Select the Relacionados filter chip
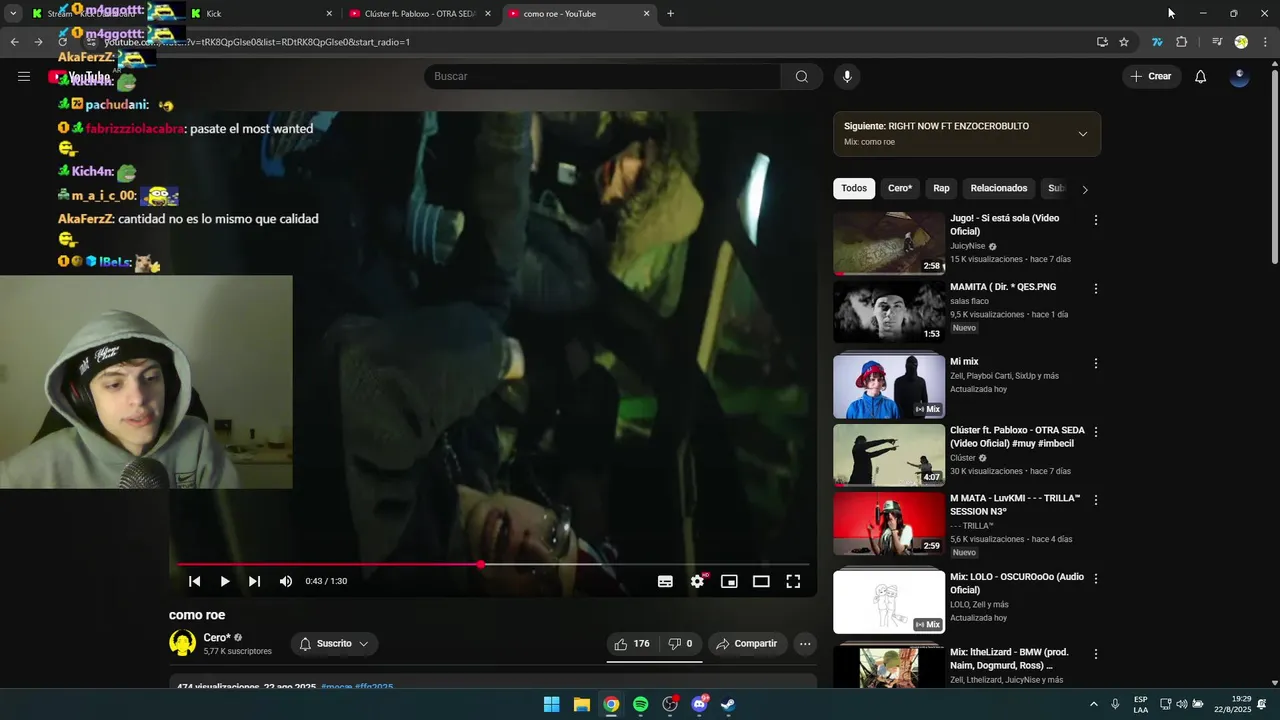Viewport: 1280px width, 720px height. (x=999, y=188)
